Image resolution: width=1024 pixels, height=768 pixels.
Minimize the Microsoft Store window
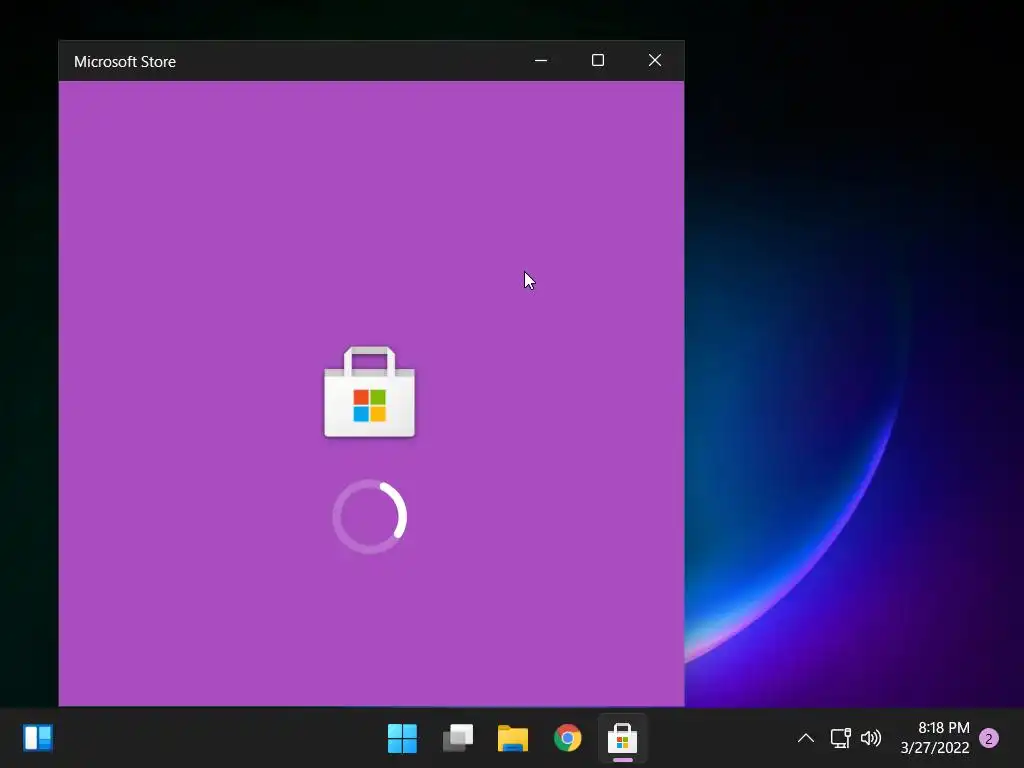pyautogui.click(x=541, y=61)
